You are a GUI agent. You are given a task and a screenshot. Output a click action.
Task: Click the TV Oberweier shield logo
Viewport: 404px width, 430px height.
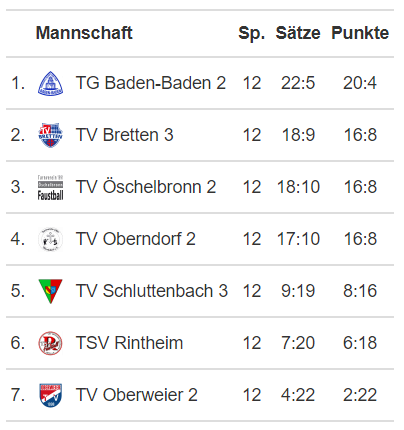pos(50,395)
